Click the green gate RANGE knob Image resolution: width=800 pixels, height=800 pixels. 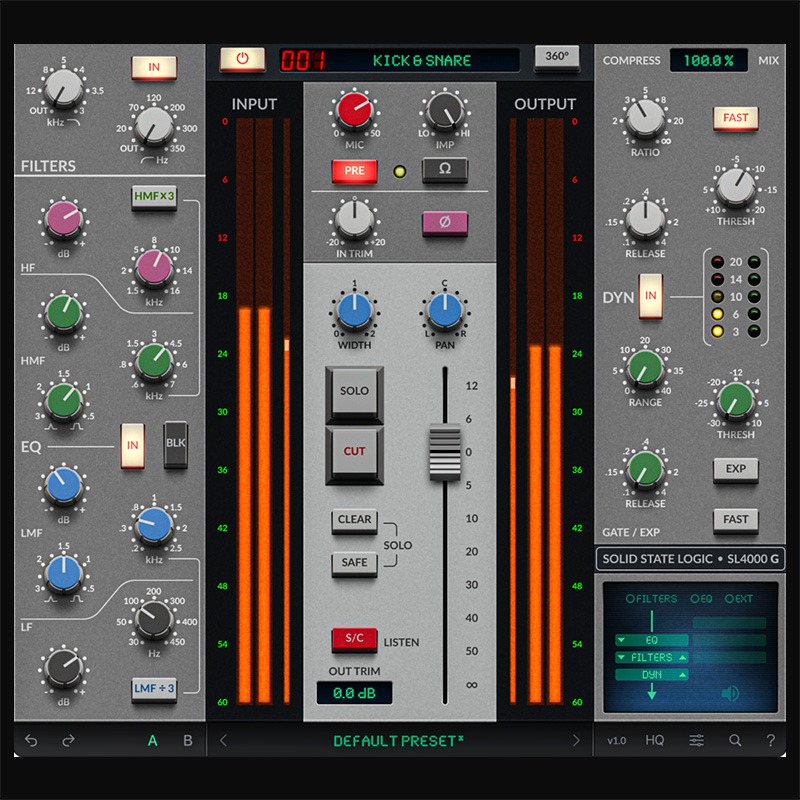[645, 368]
